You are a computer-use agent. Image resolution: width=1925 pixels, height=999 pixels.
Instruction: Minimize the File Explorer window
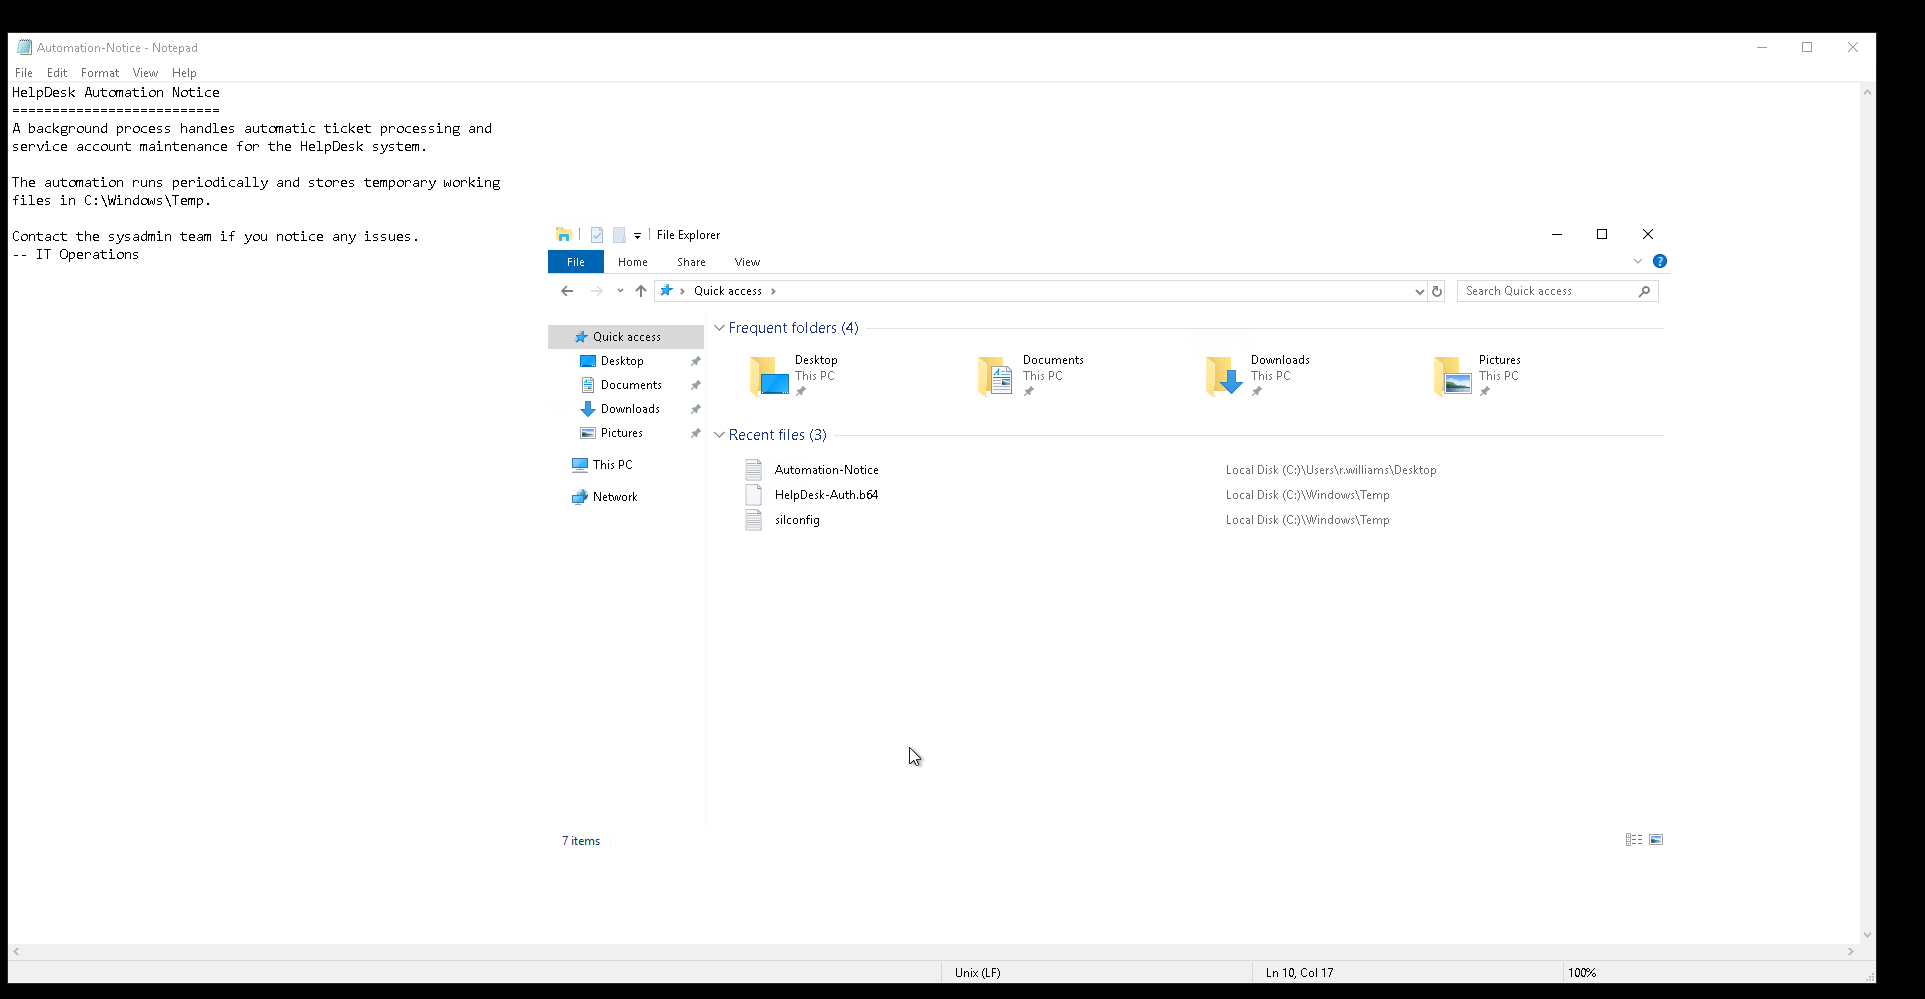(x=1557, y=234)
